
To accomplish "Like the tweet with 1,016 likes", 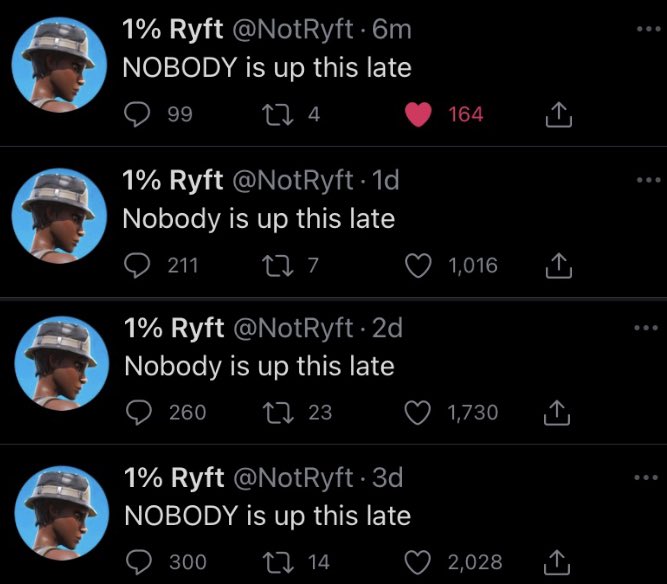I will [417, 265].
